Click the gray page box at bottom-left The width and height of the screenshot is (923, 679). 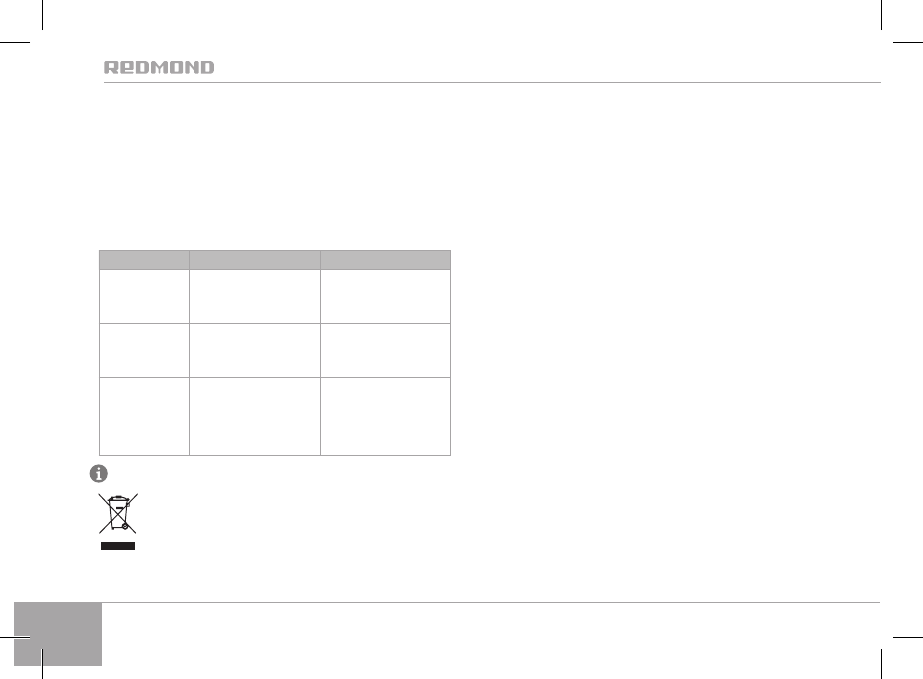(59, 634)
